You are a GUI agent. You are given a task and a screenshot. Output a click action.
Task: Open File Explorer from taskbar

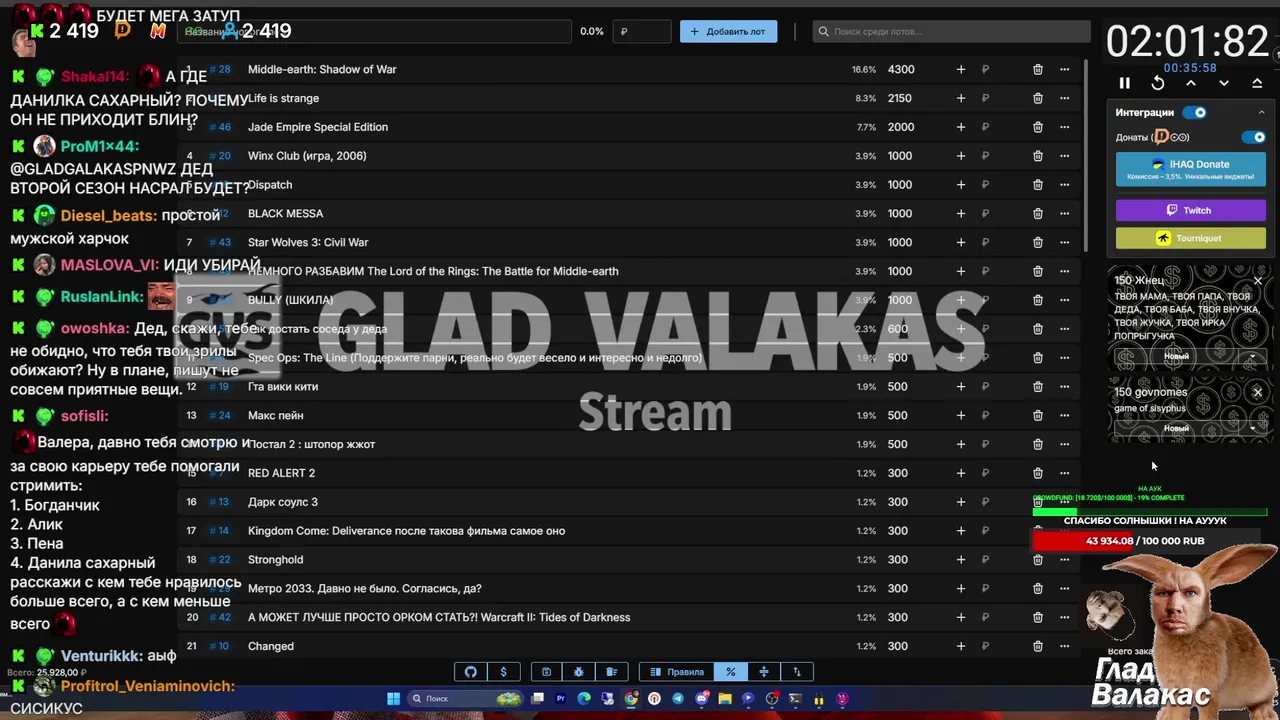(725, 699)
